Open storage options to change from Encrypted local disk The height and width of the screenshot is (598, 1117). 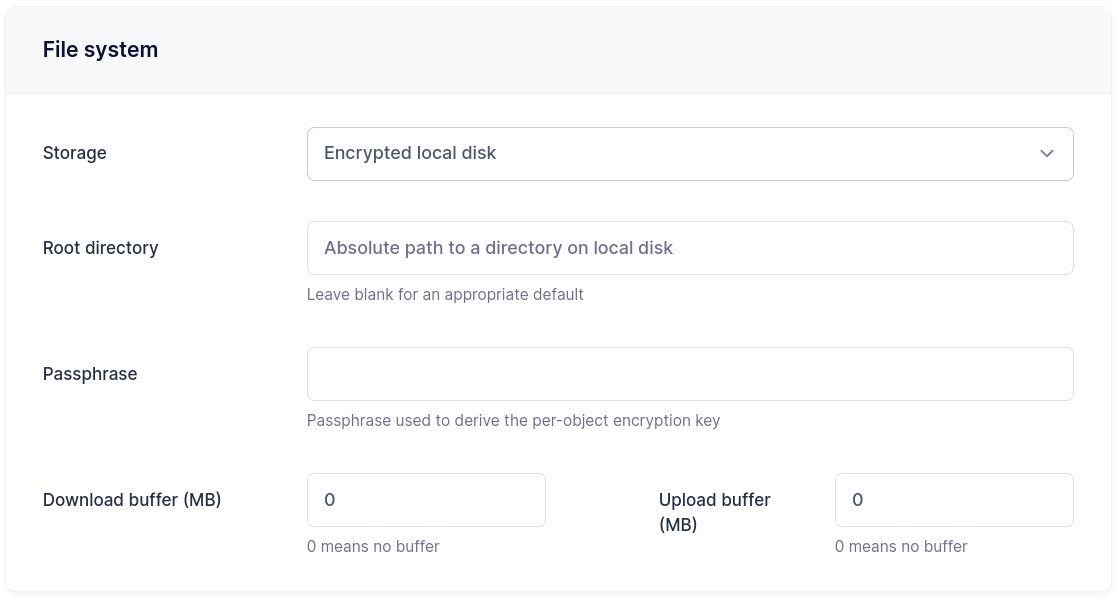click(690, 154)
